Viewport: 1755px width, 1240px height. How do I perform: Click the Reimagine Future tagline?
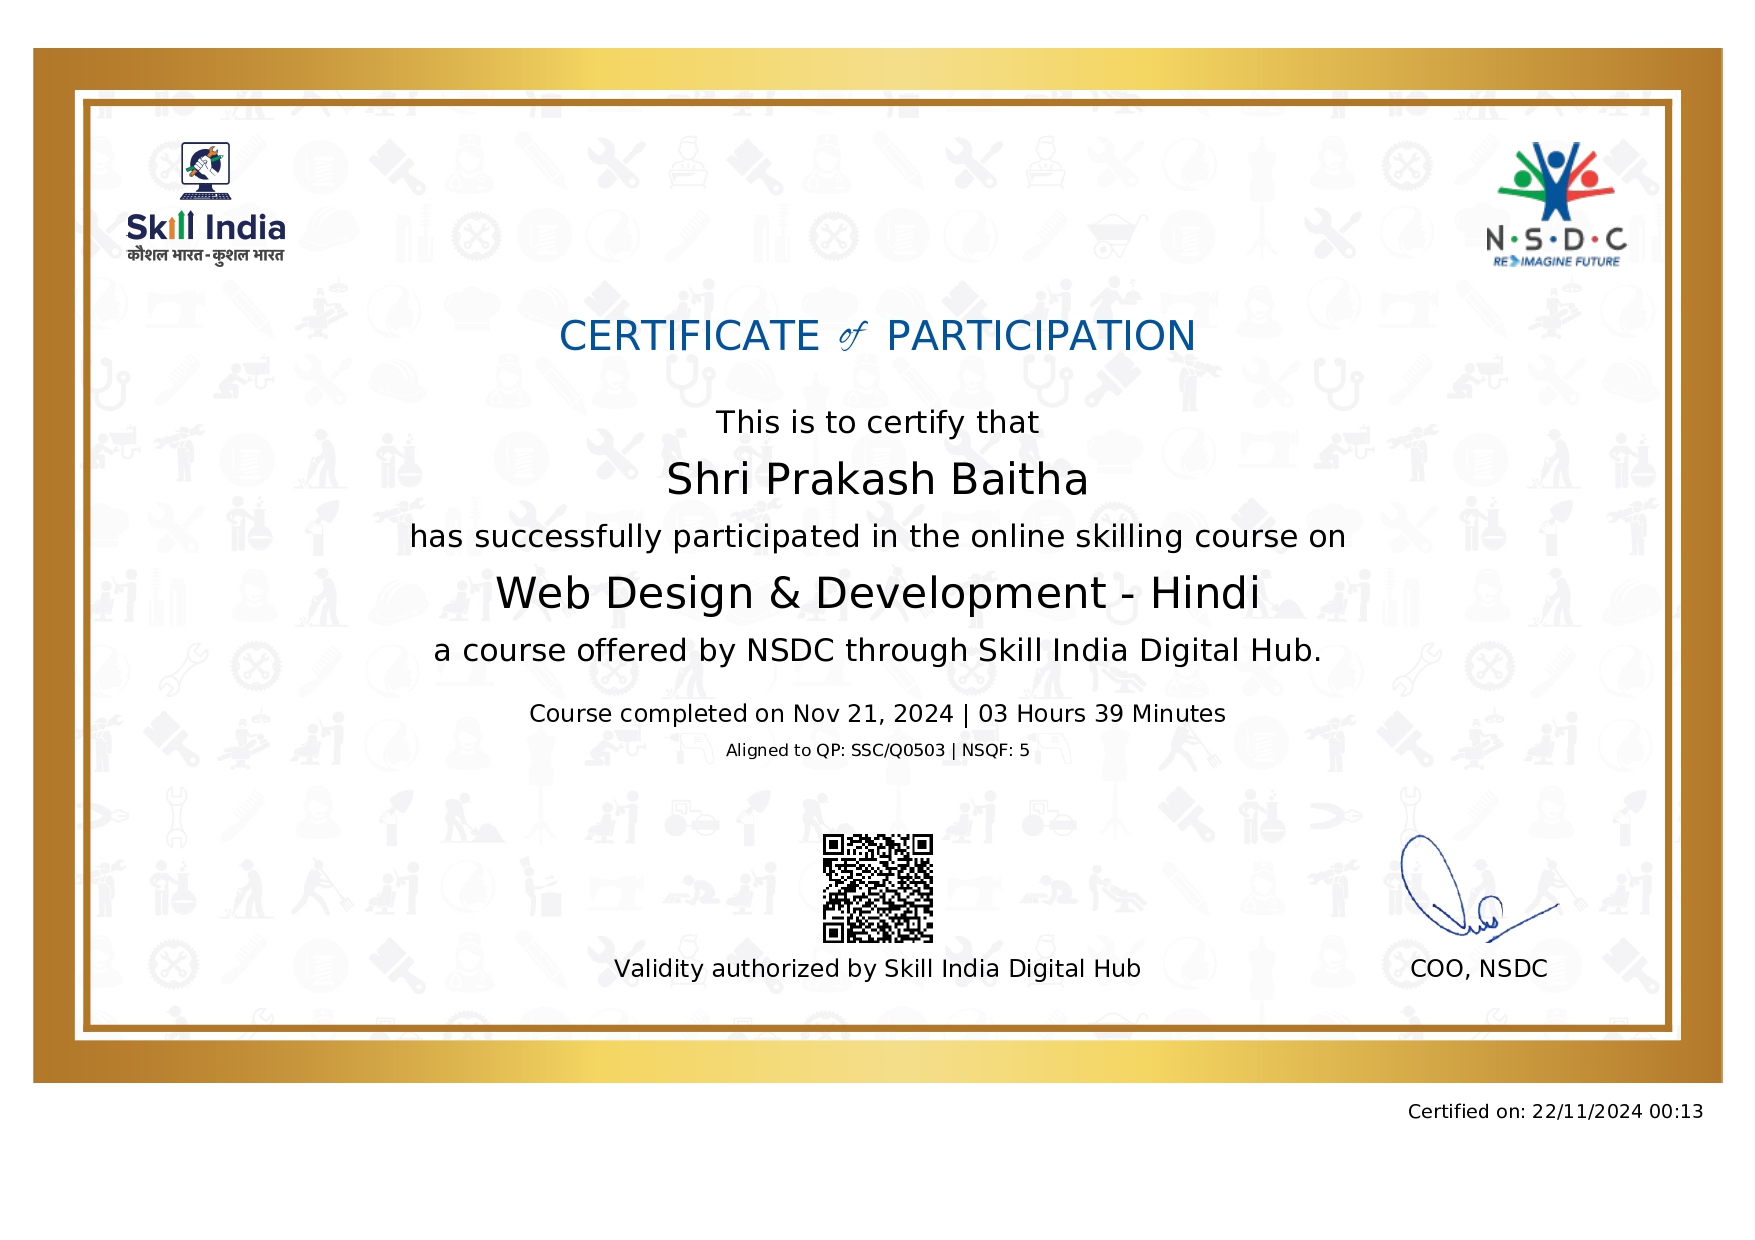click(x=1556, y=262)
